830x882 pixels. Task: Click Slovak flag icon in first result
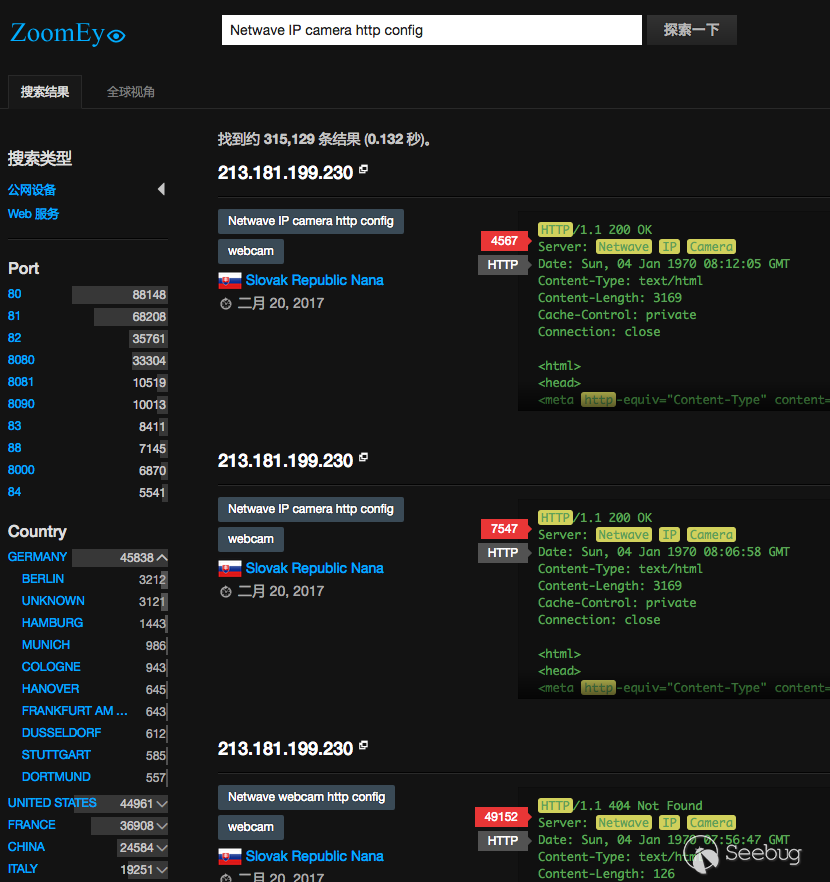pos(229,281)
